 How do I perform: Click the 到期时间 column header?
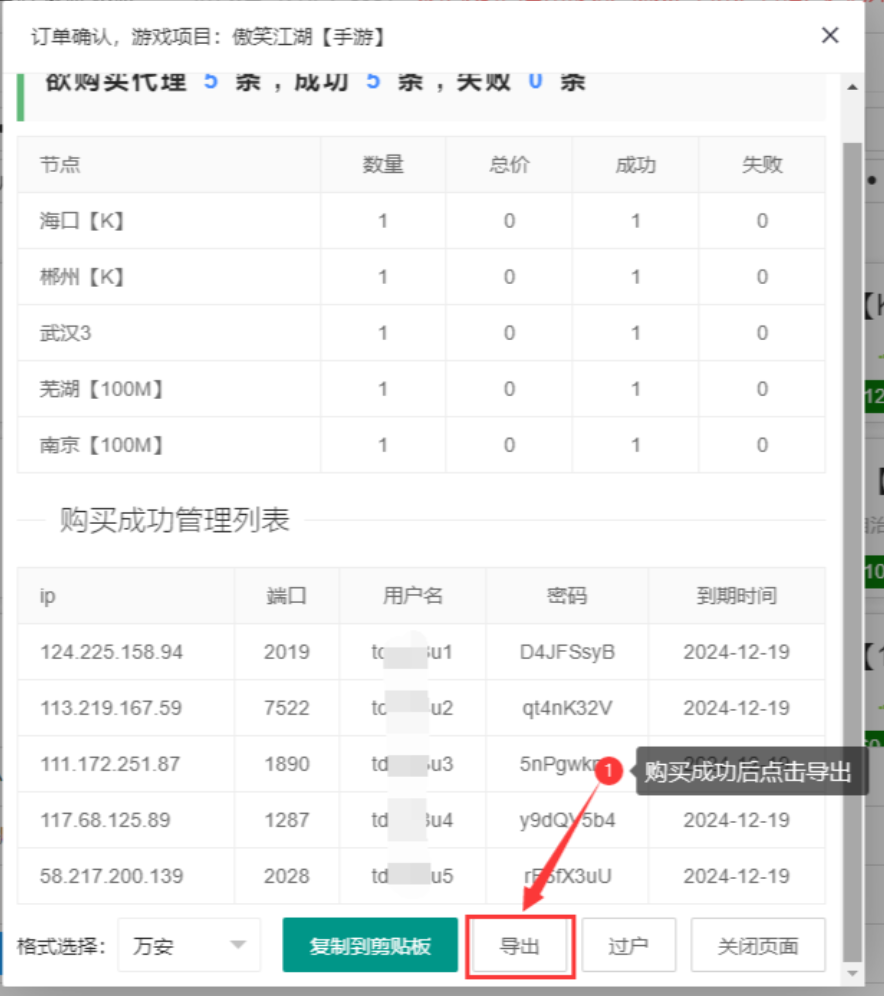click(737, 596)
